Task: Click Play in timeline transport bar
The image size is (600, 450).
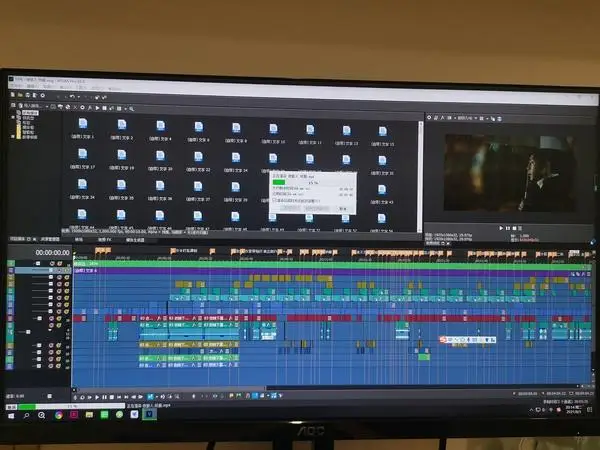Action: [x=97, y=397]
